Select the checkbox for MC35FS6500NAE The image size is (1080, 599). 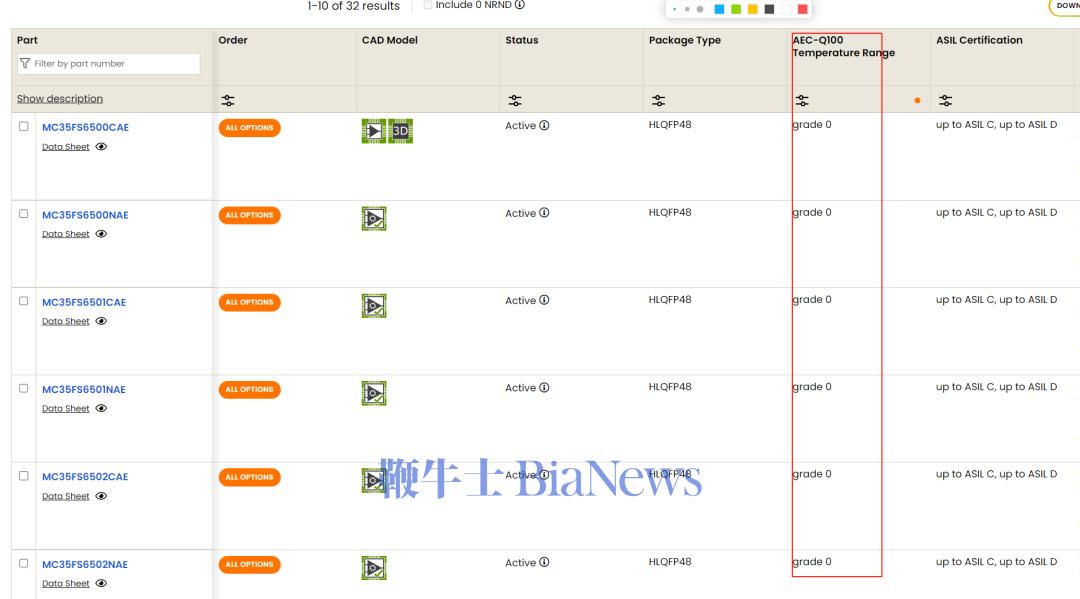pyautogui.click(x=23, y=214)
